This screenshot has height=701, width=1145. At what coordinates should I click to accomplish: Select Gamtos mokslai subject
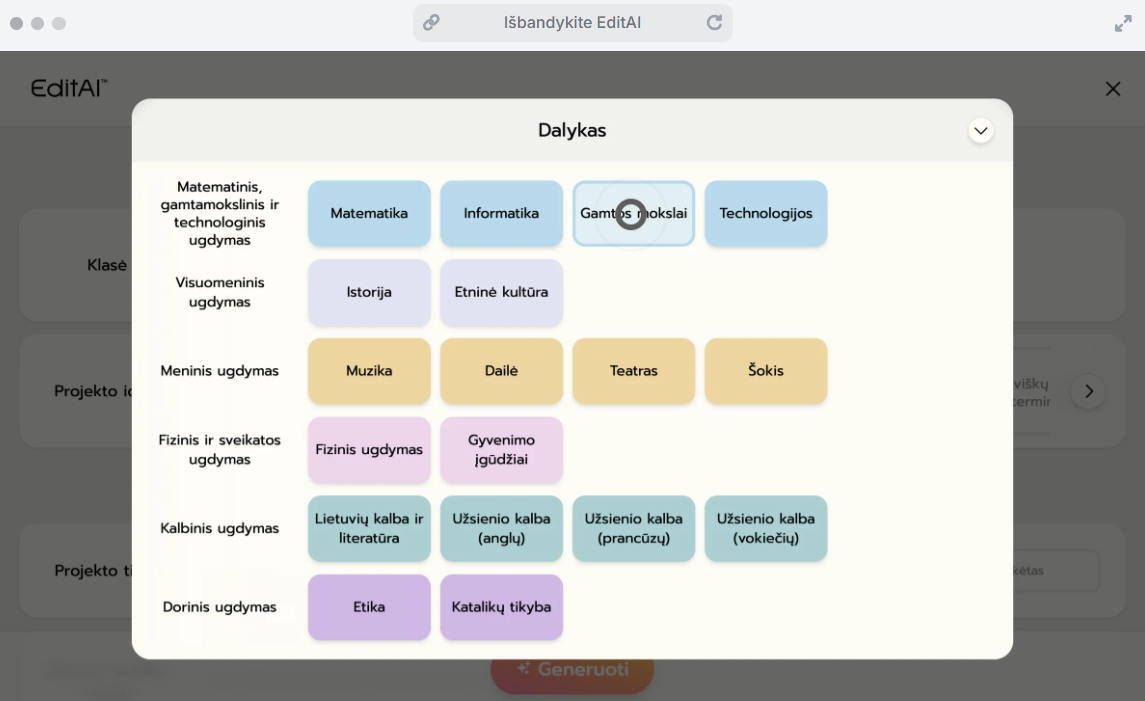coord(633,214)
